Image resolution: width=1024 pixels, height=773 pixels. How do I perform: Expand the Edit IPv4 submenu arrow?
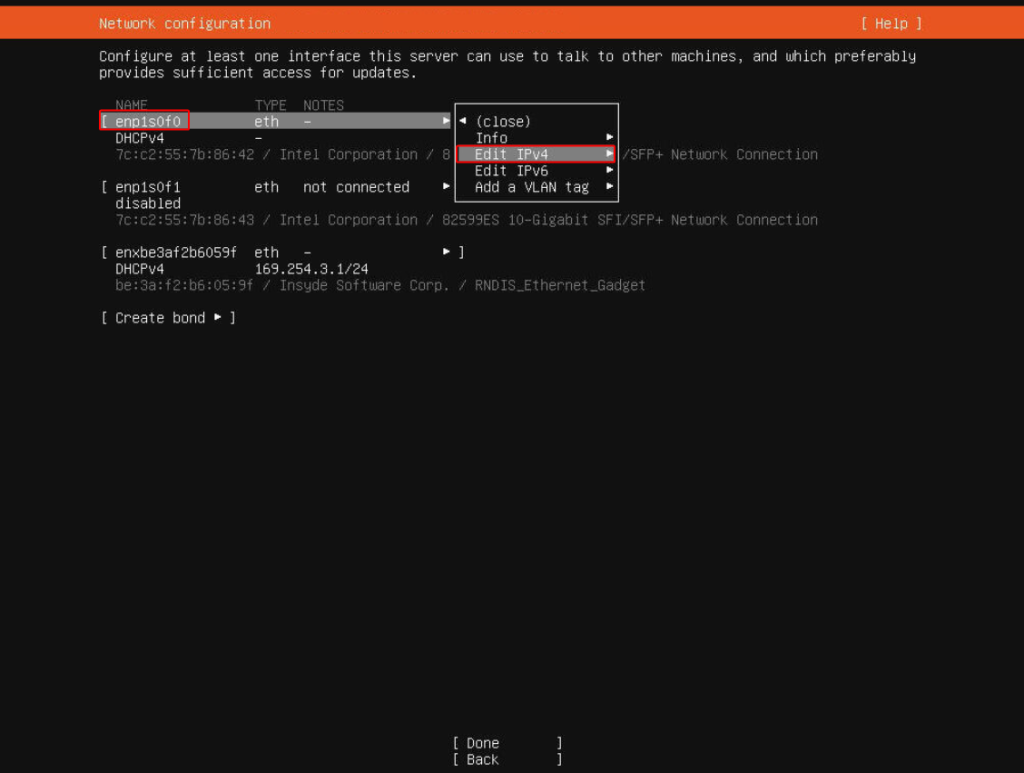click(610, 154)
